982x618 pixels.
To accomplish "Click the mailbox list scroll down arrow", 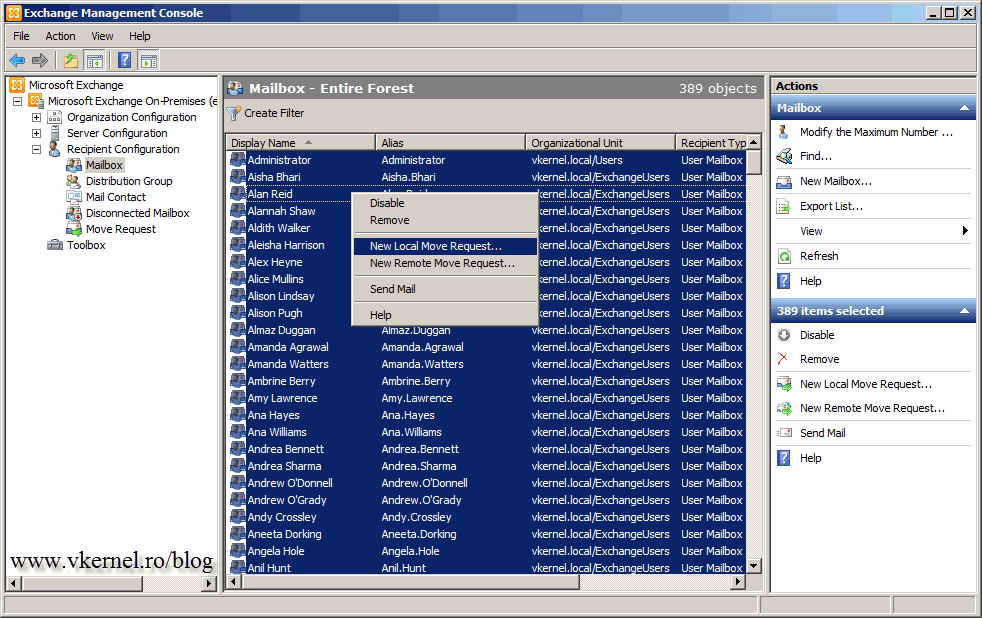I will click(754, 565).
